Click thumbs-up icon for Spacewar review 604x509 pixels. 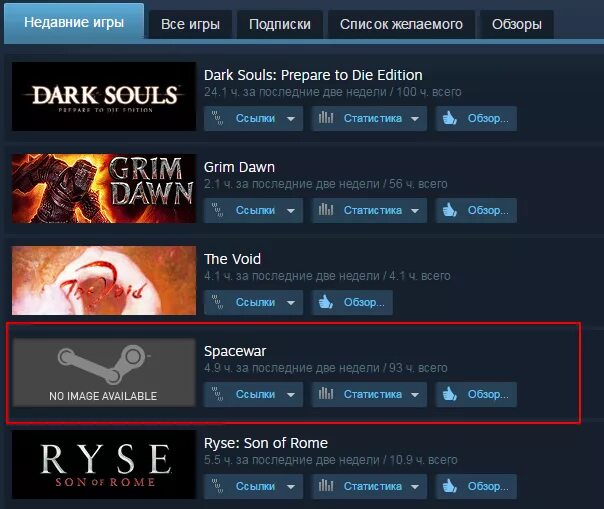[450, 394]
